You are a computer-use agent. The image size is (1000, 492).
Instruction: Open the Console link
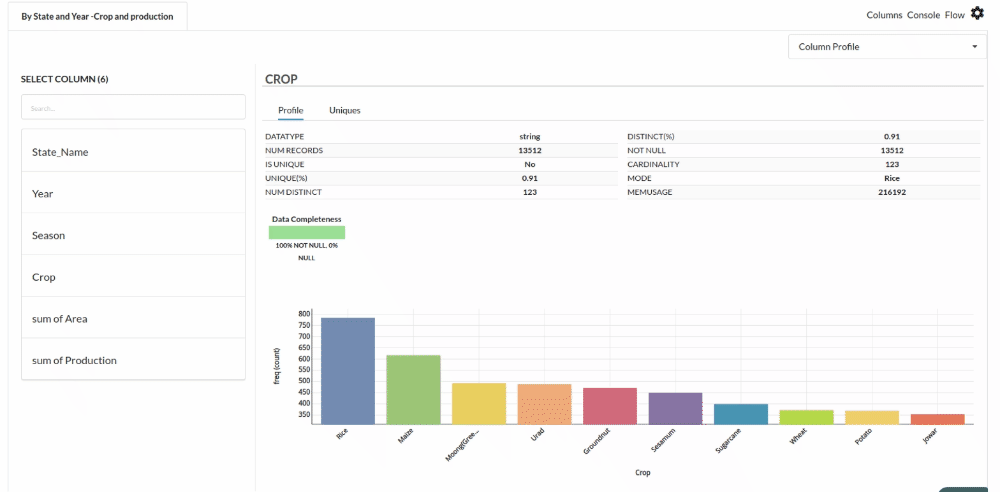coord(923,15)
